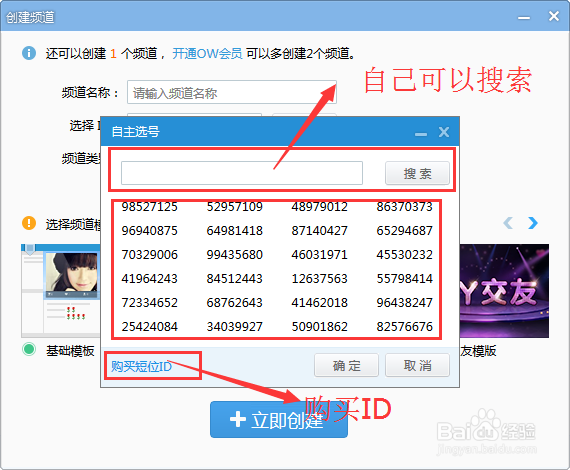This screenshot has height=470, width=570.
Task: Click the ID search input box
Action: [x=242, y=173]
